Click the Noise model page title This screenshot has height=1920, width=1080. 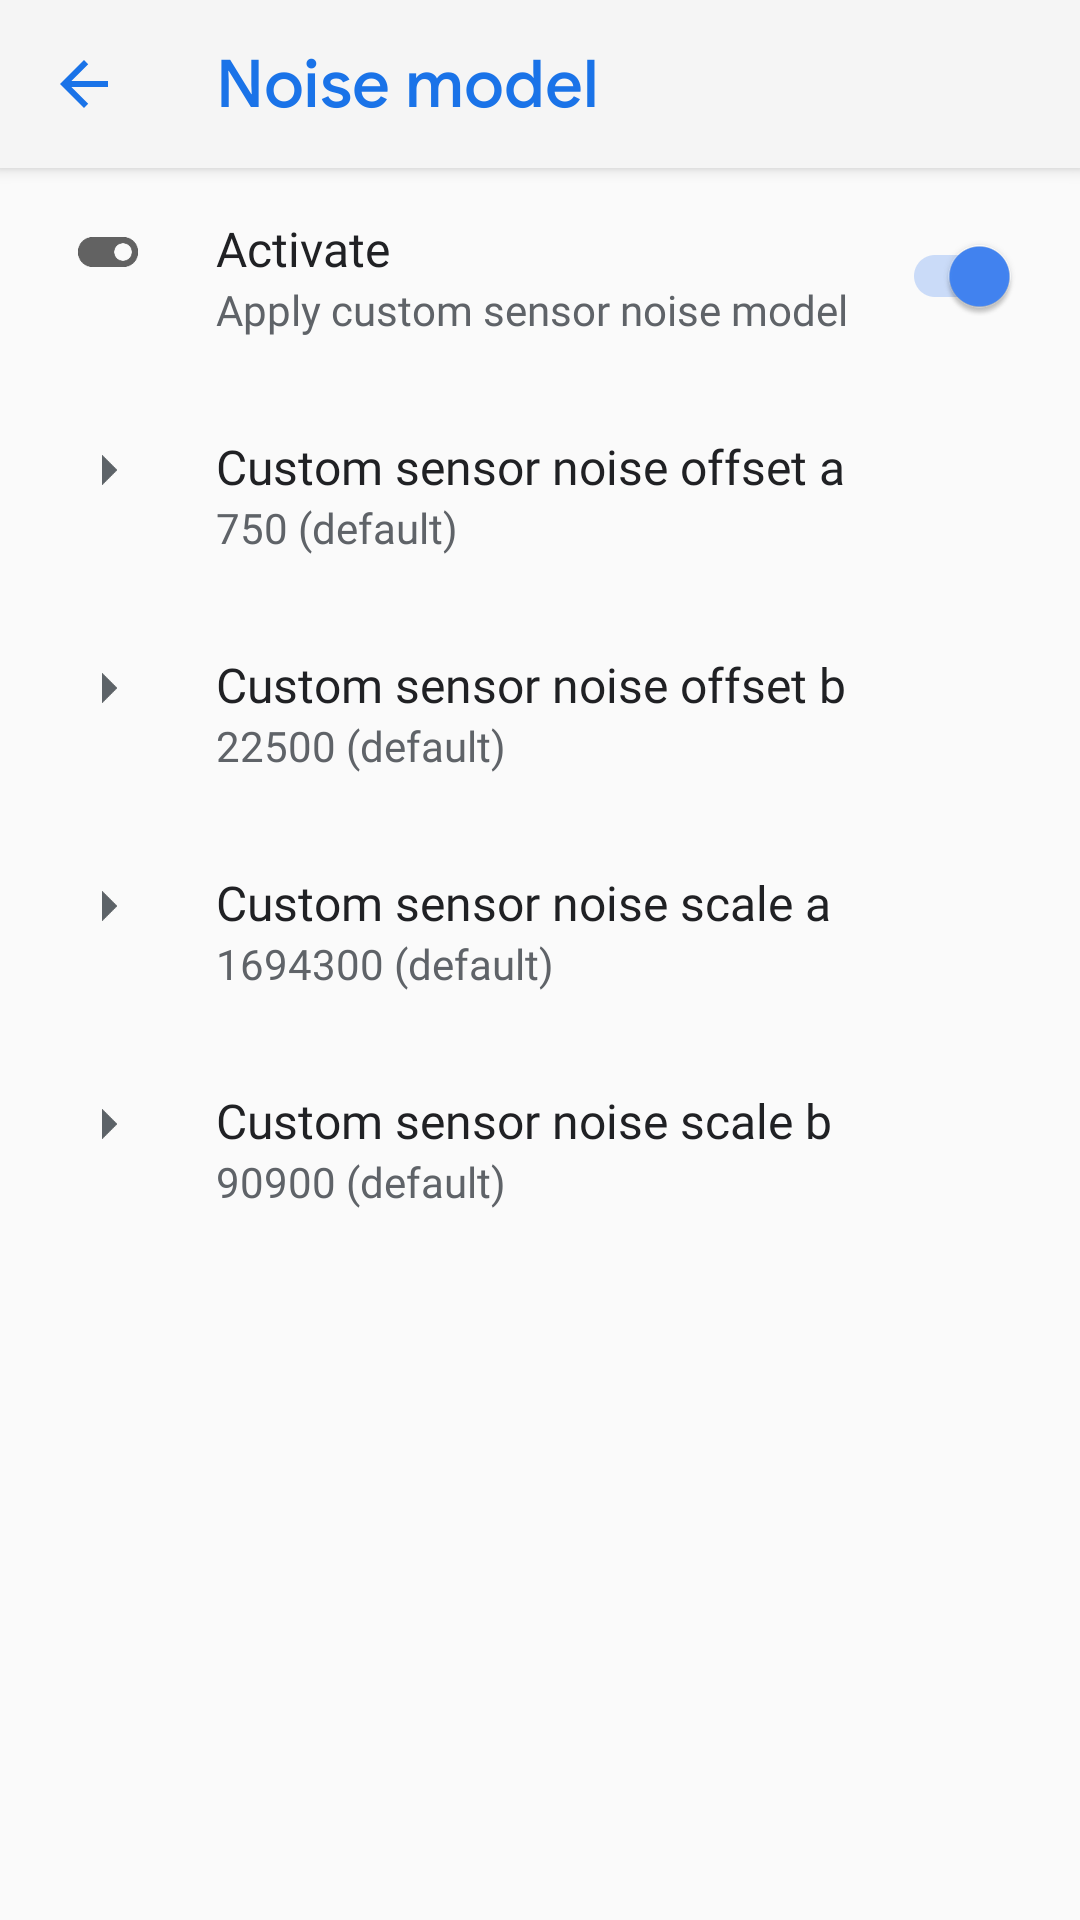tap(407, 84)
